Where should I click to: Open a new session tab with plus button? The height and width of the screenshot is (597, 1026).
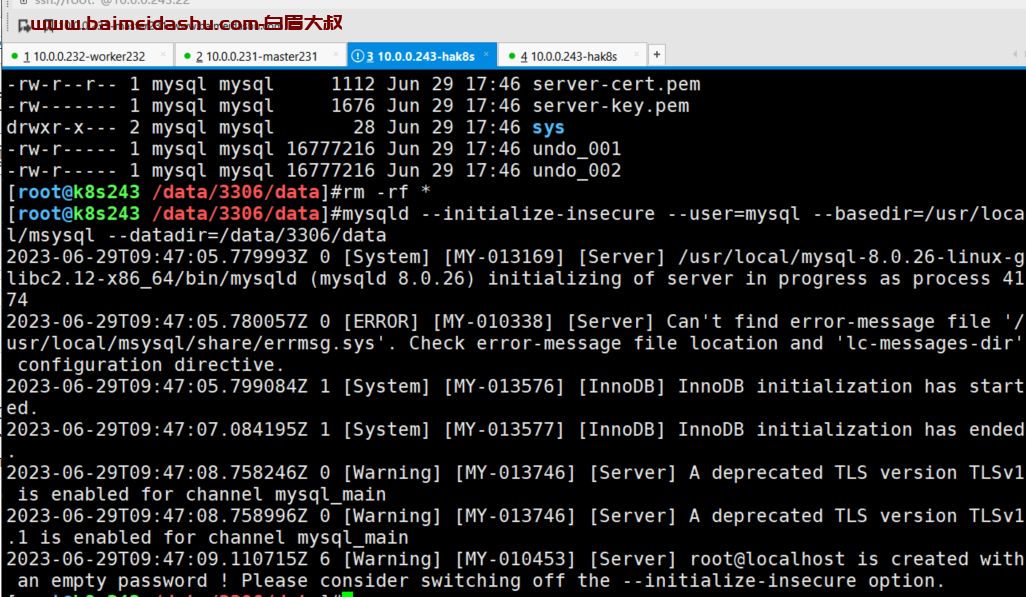(656, 55)
